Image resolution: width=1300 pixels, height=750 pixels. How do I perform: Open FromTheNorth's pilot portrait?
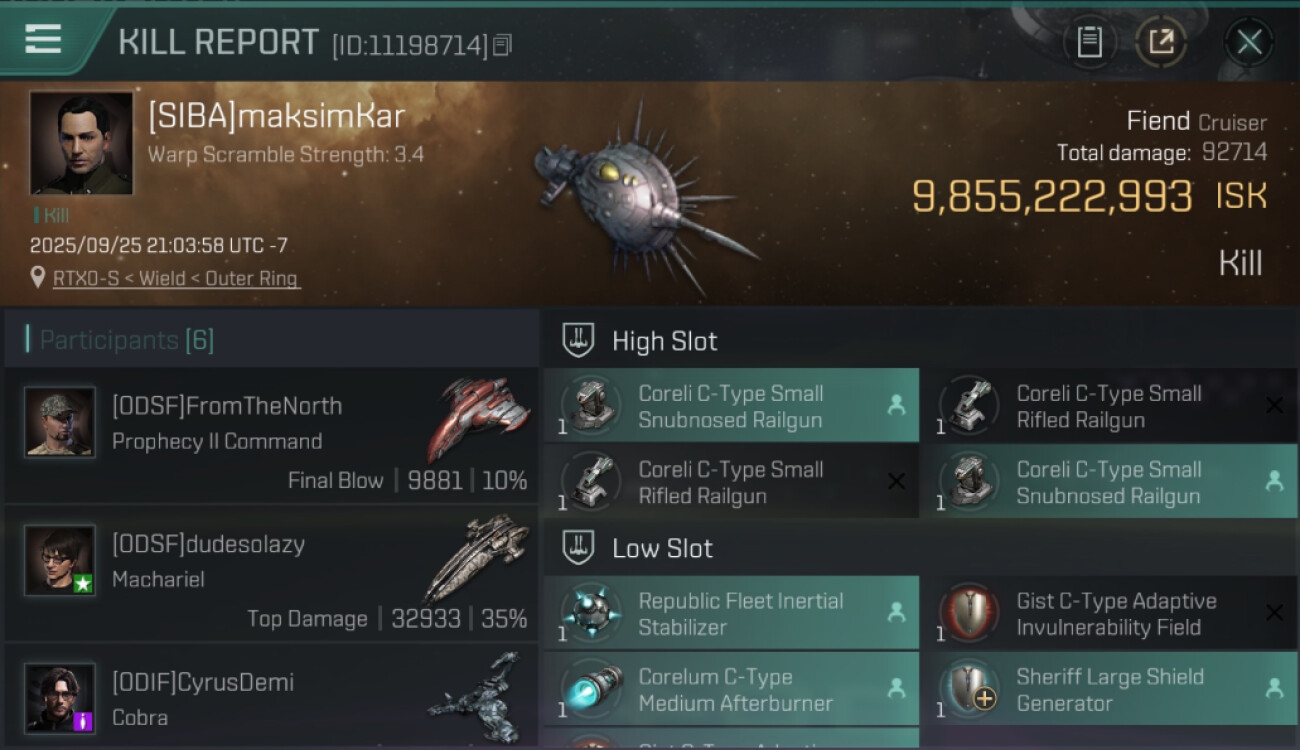60,422
